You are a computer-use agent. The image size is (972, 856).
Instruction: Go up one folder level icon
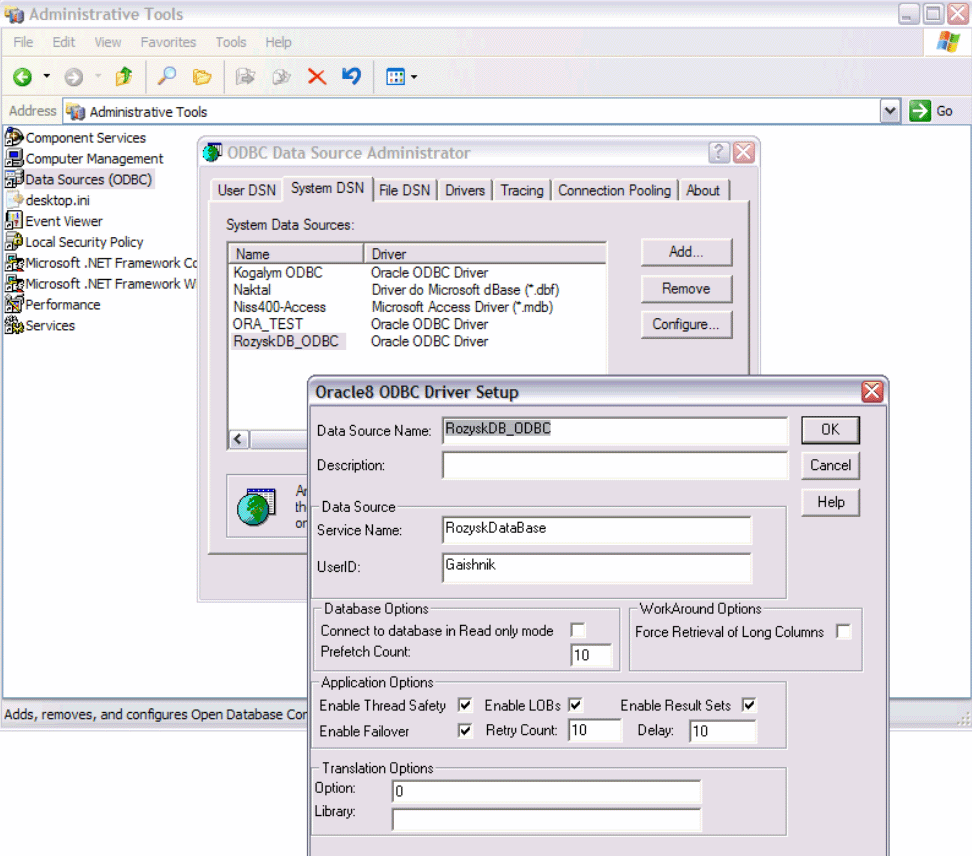pyautogui.click(x=124, y=77)
